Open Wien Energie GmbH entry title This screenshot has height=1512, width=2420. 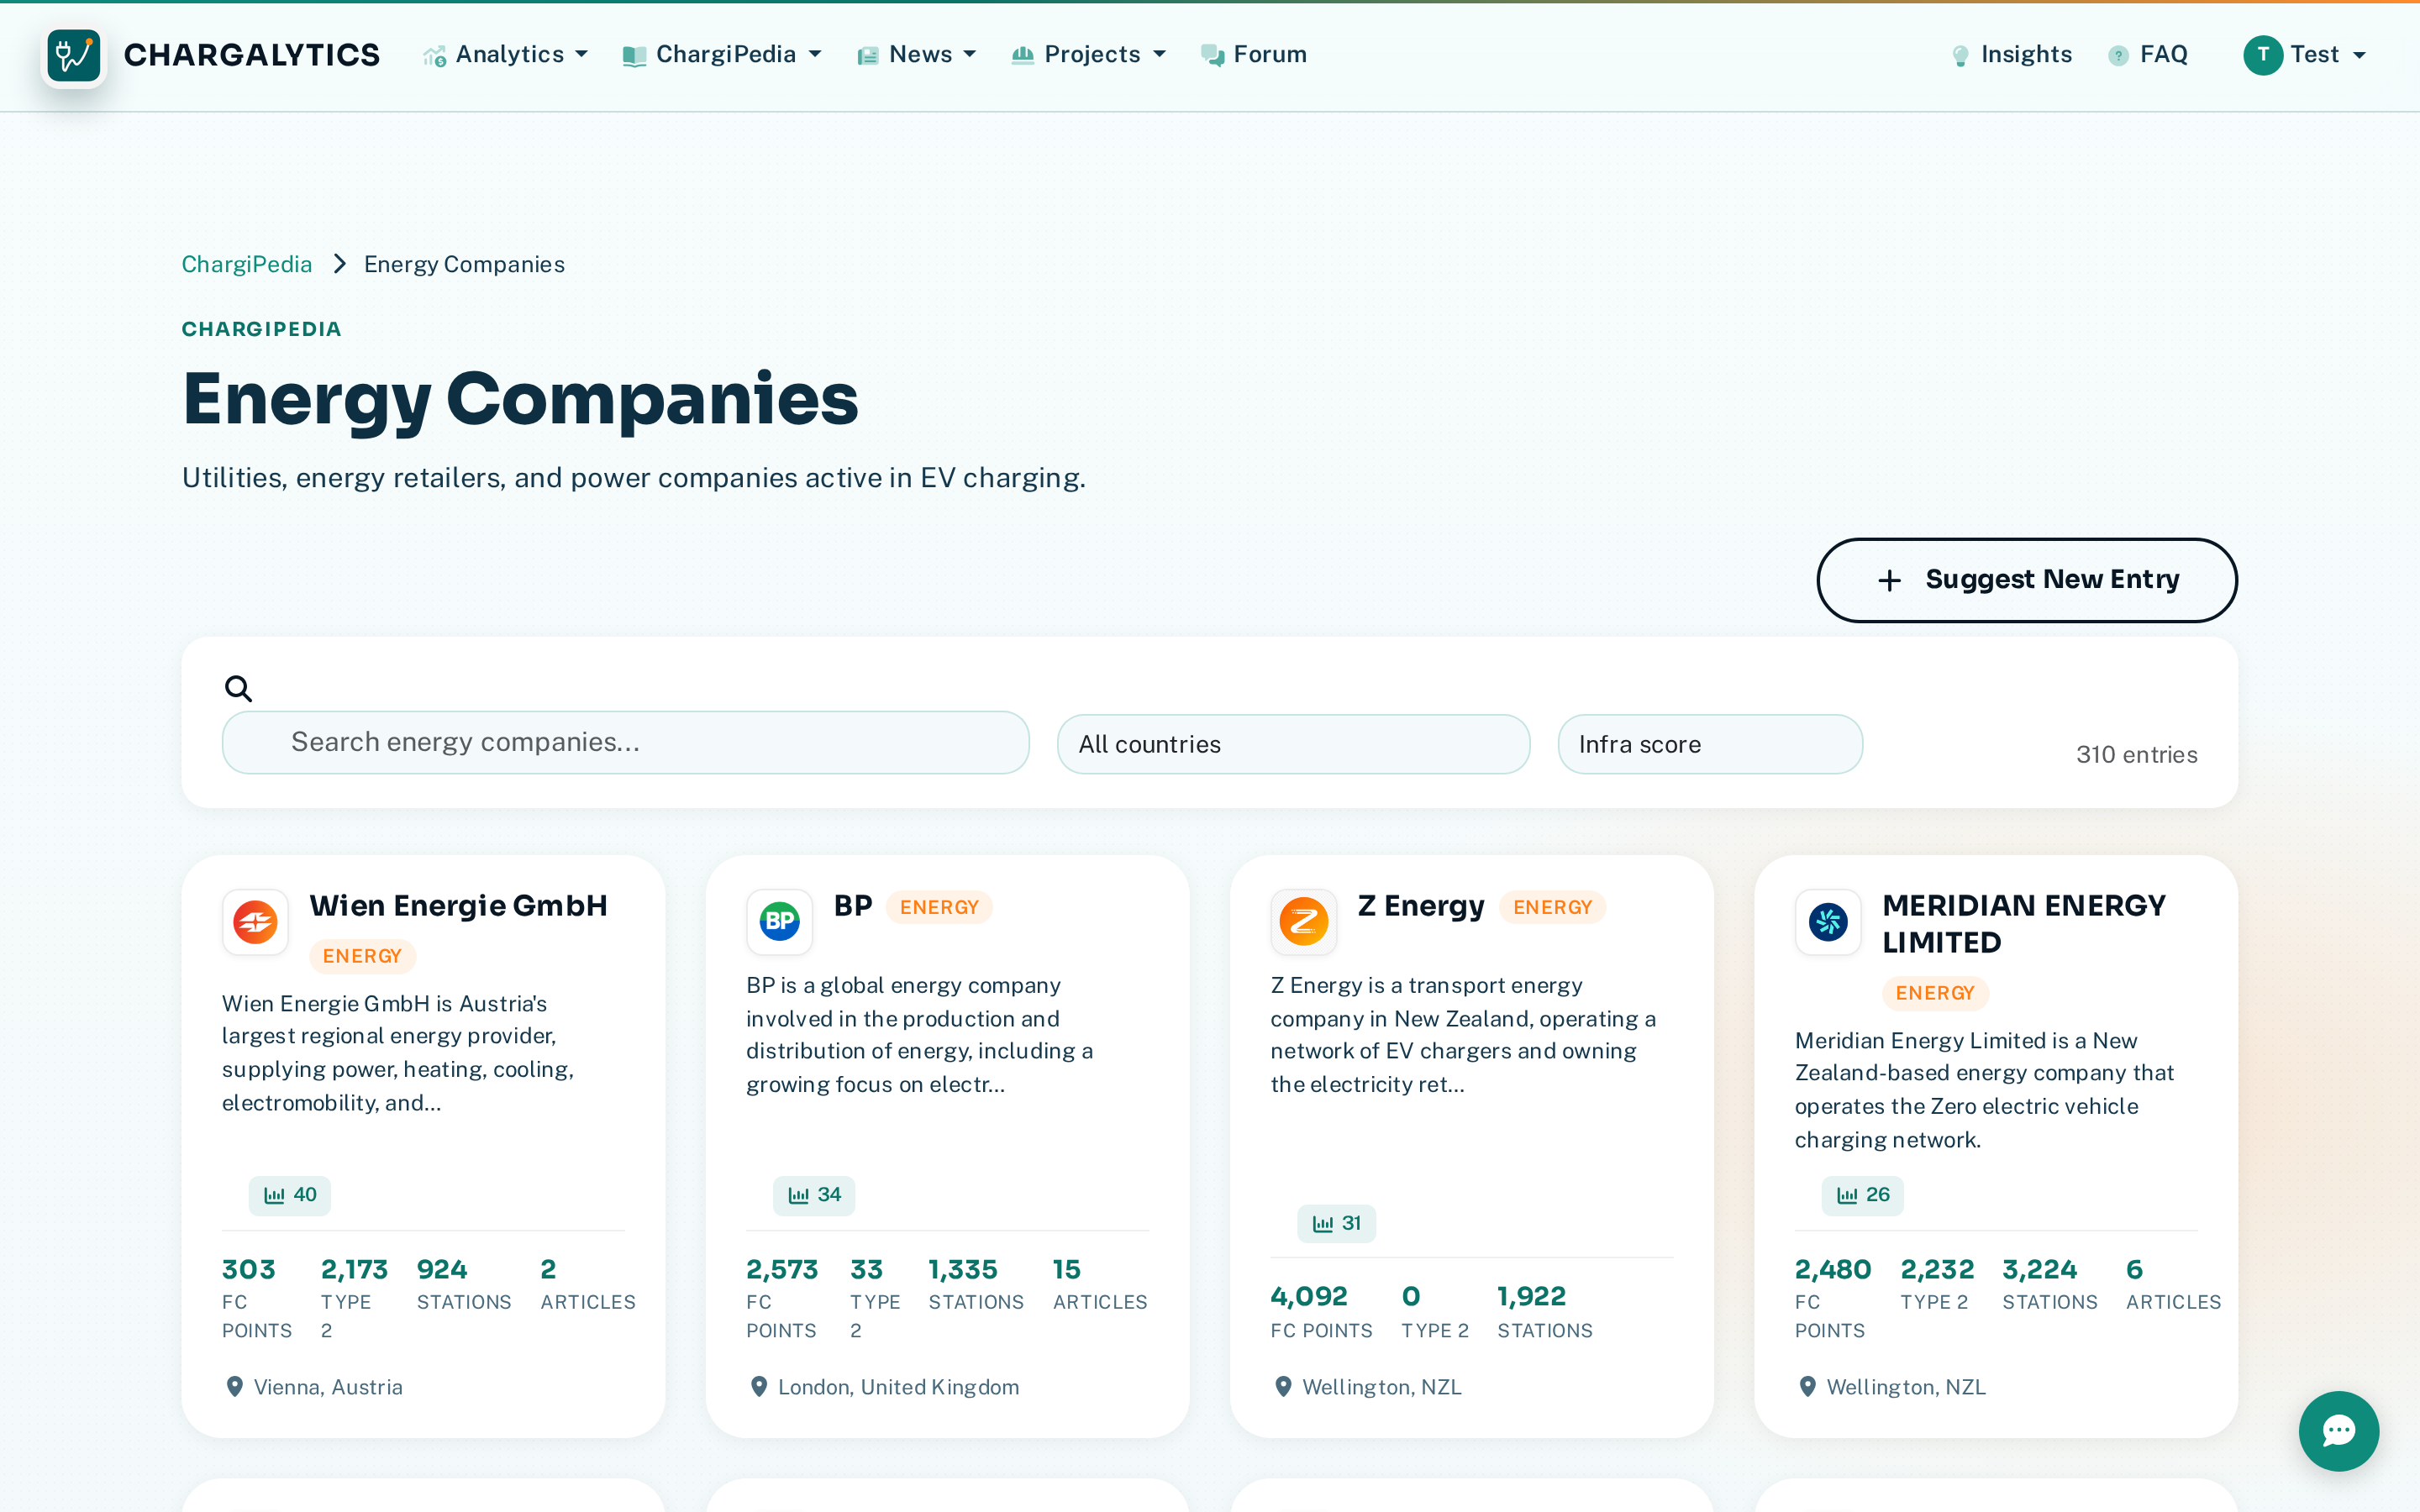458,905
